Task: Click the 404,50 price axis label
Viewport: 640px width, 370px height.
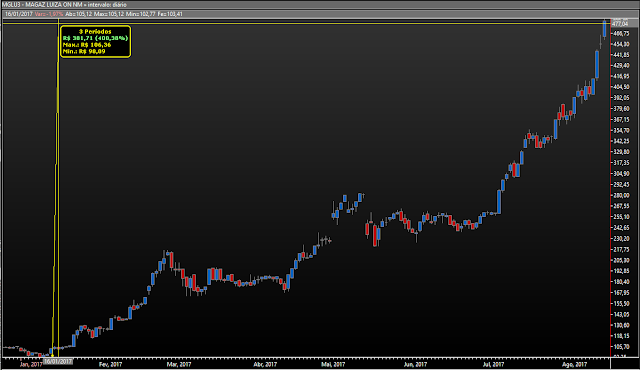Action: coord(621,87)
